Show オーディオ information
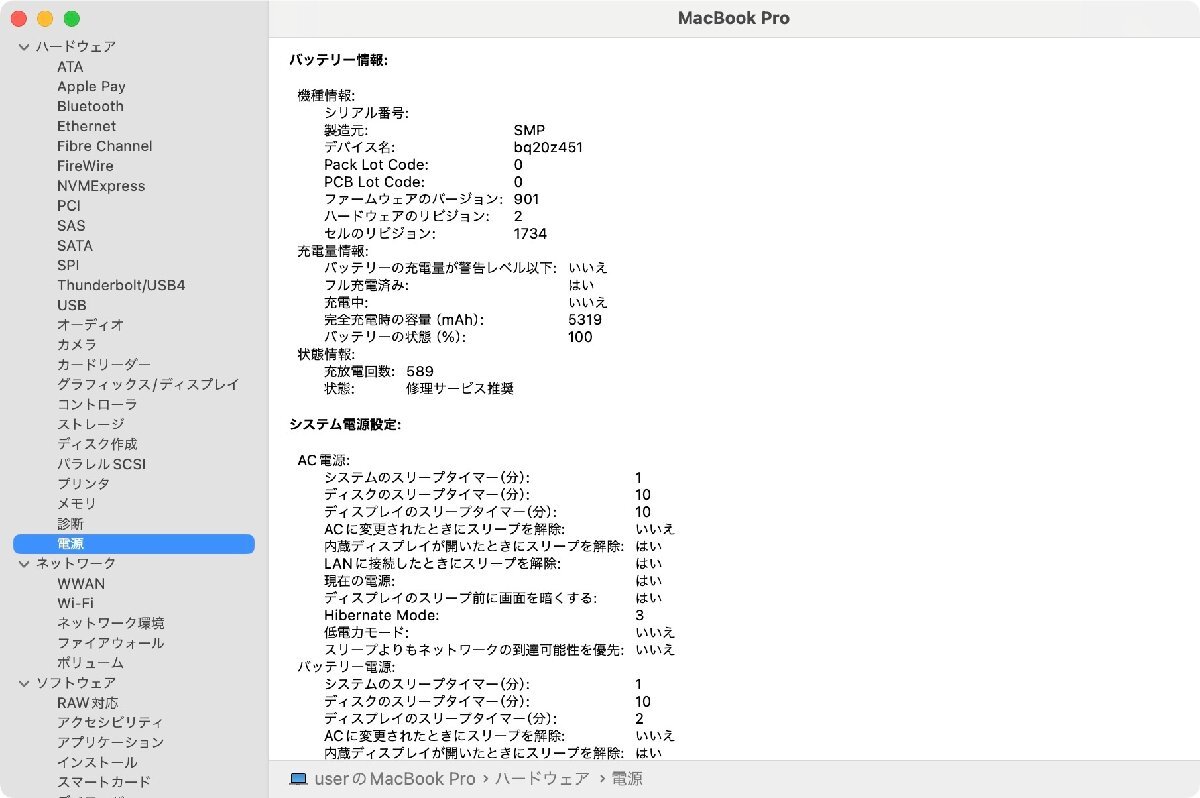This screenshot has height=798, width=1200. tap(90, 325)
